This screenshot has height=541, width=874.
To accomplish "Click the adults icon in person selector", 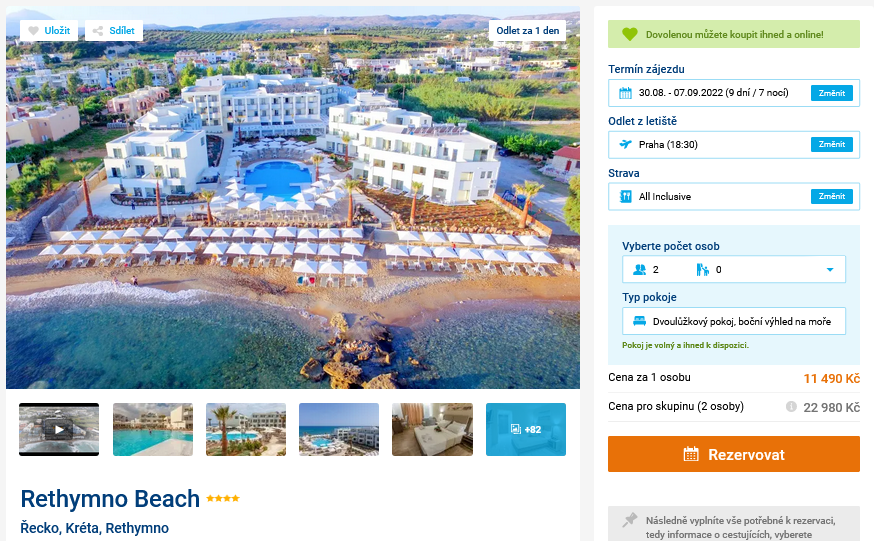I will click(x=639, y=270).
